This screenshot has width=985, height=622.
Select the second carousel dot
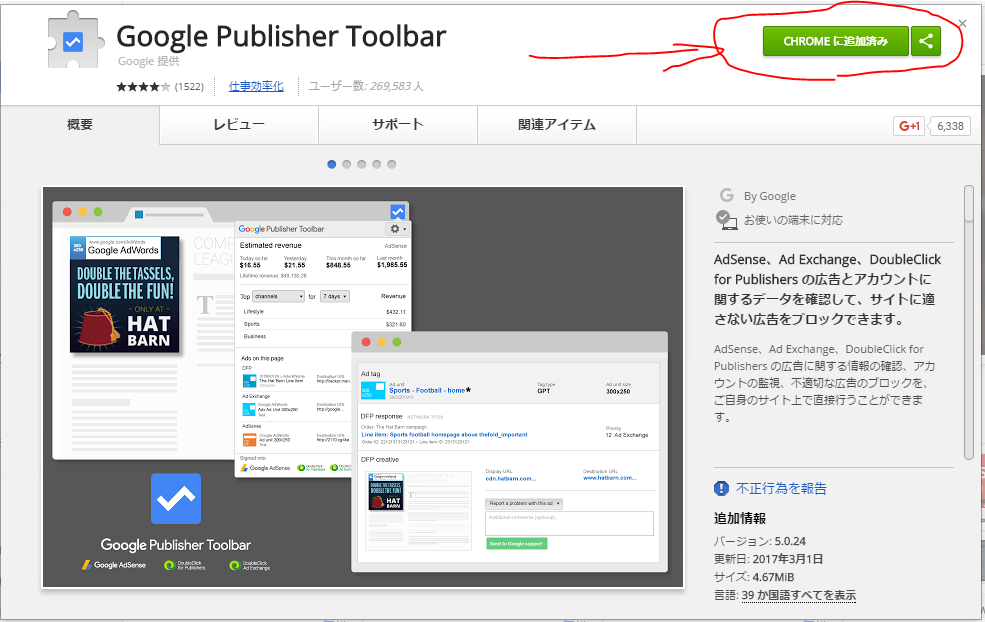coord(347,165)
